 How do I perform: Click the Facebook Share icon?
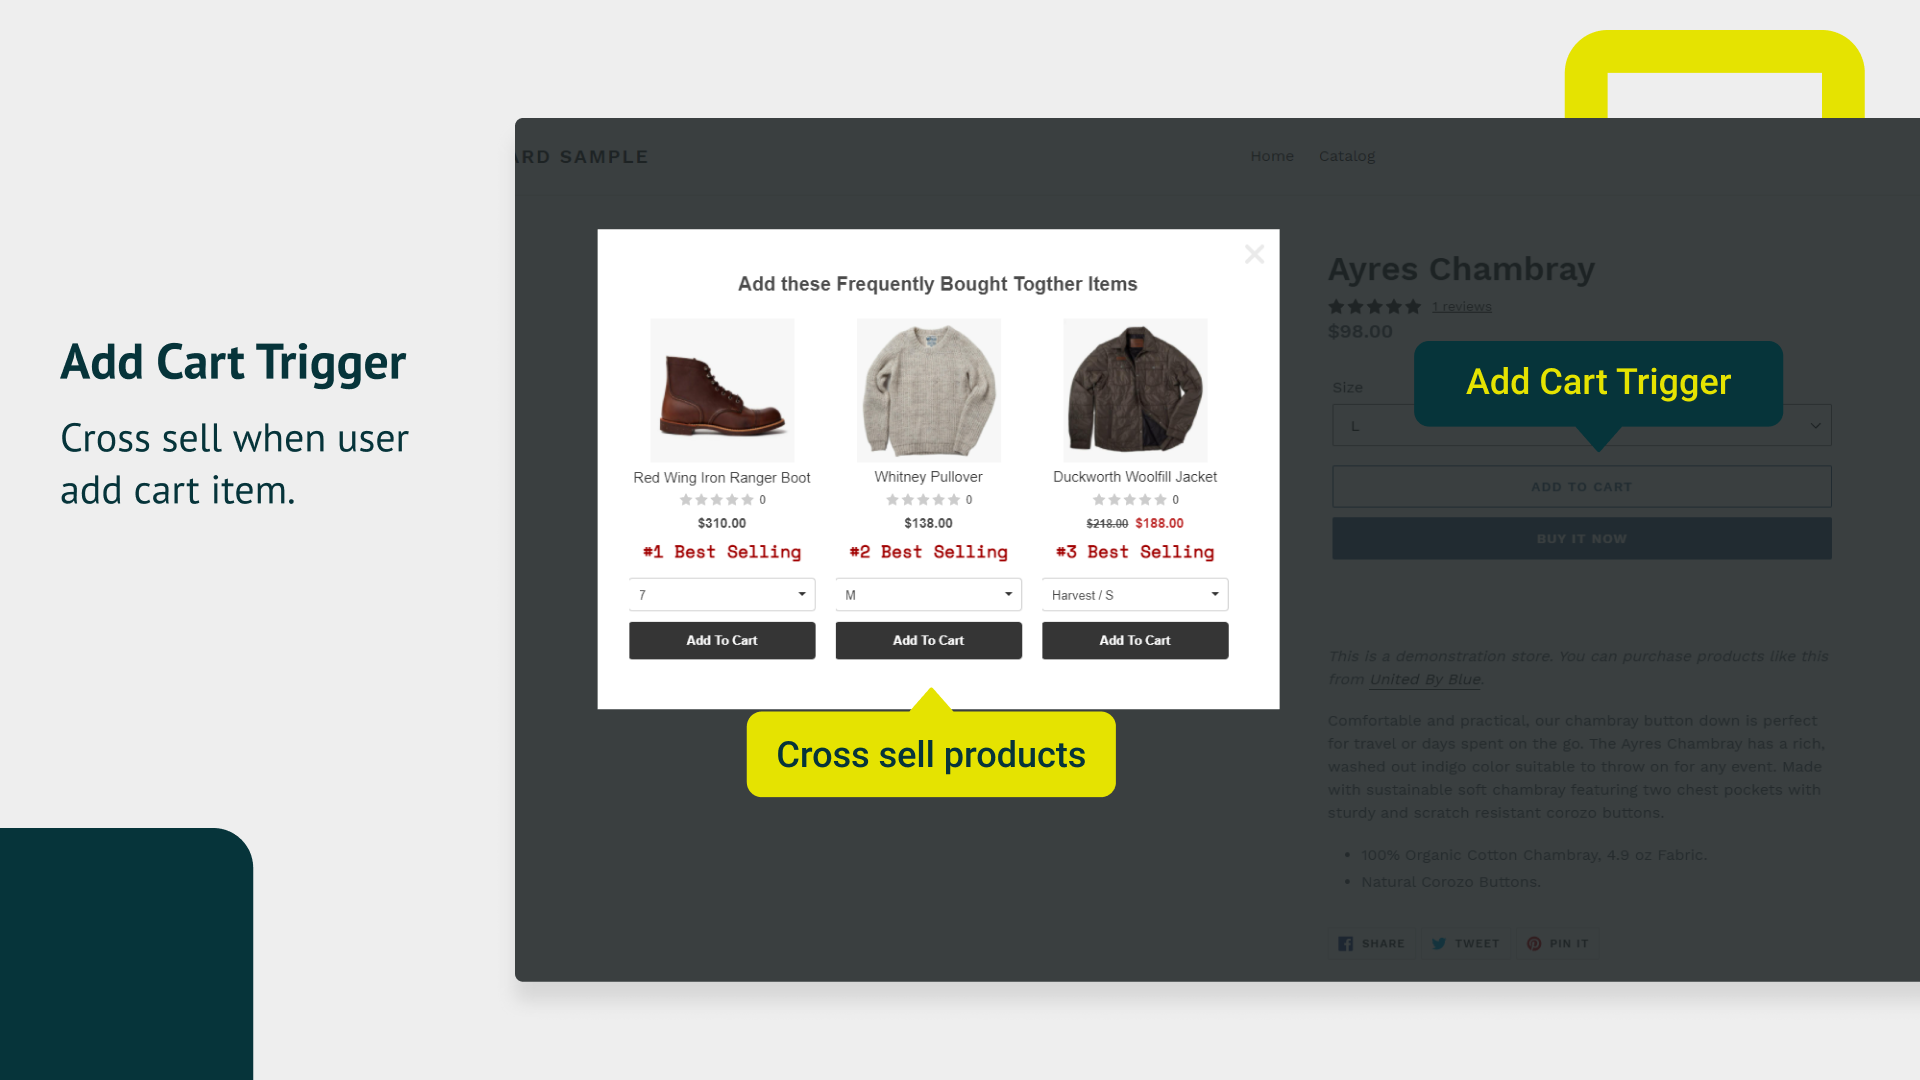1346,943
